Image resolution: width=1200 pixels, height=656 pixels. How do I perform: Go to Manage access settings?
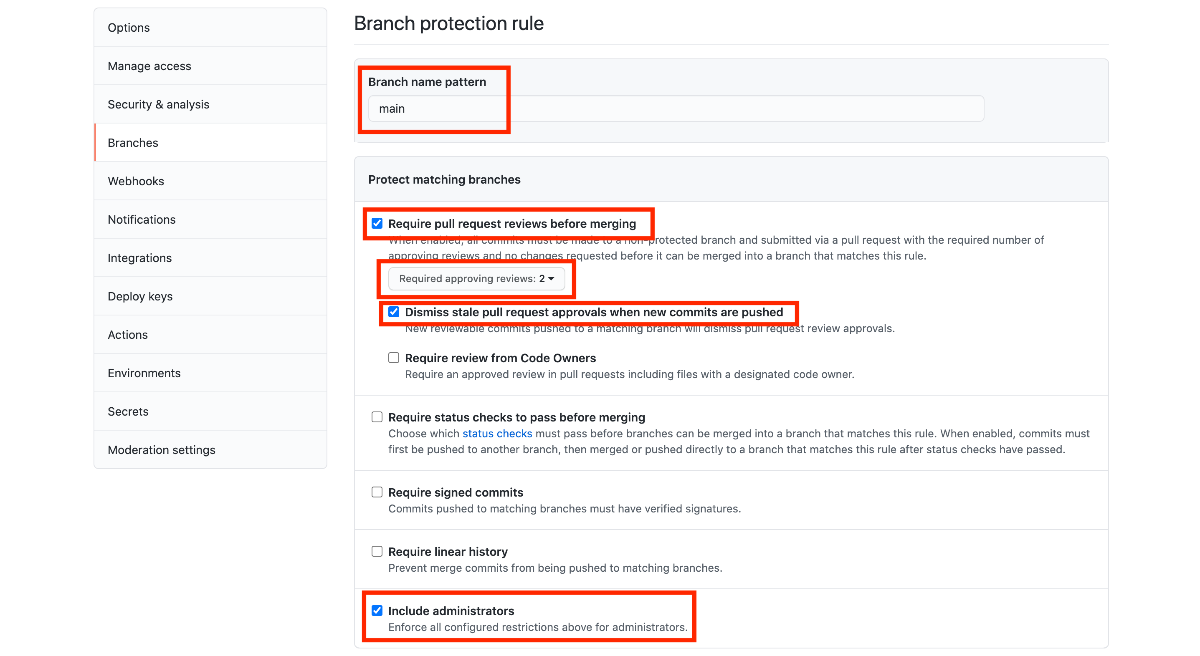[x=210, y=66]
